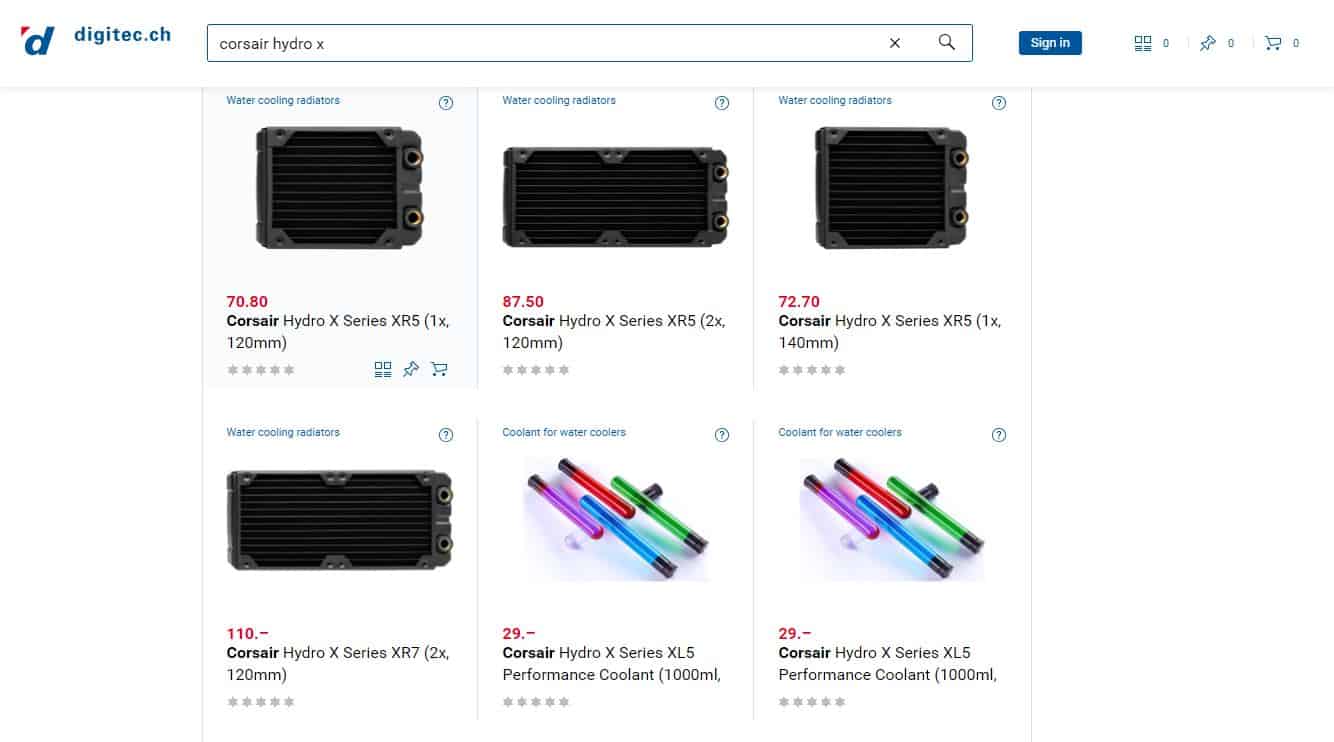Click in the 'corsair hydro x' search box
This screenshot has height=742, width=1334.
[545, 43]
